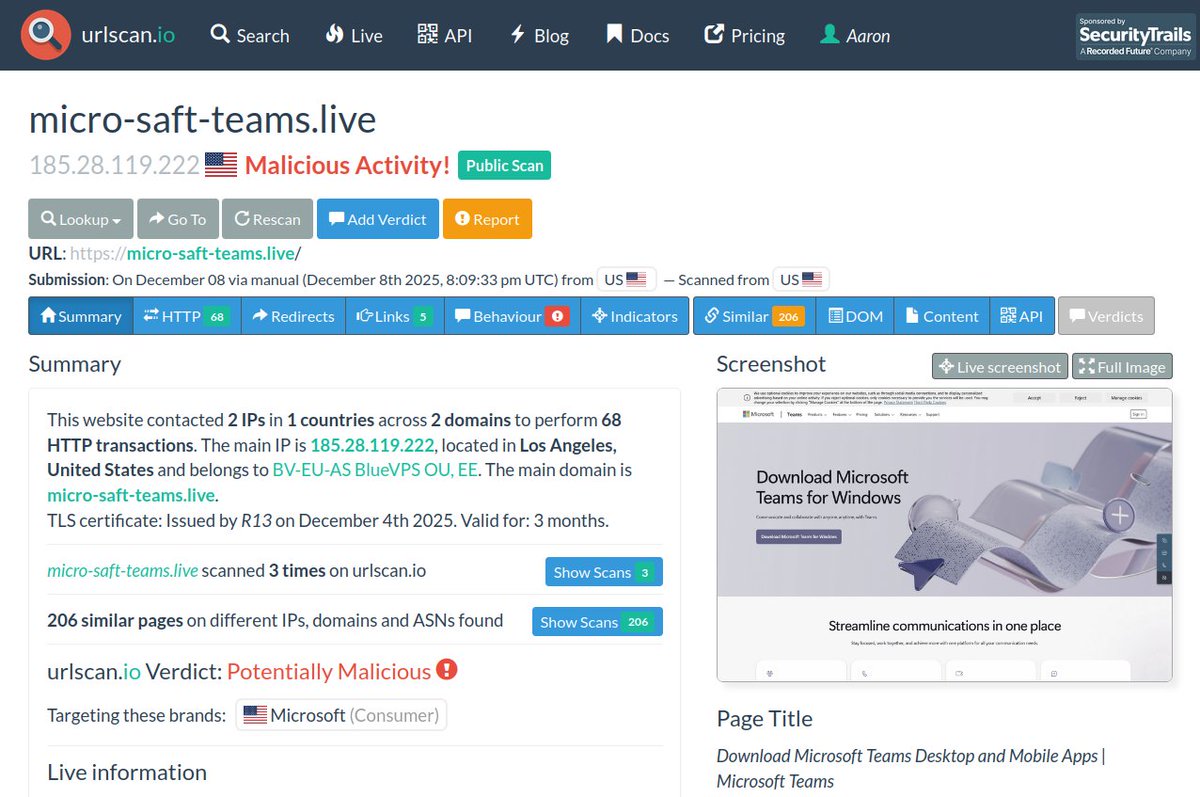Click the Live screenshot button
1200x797 pixels.
1000,366
